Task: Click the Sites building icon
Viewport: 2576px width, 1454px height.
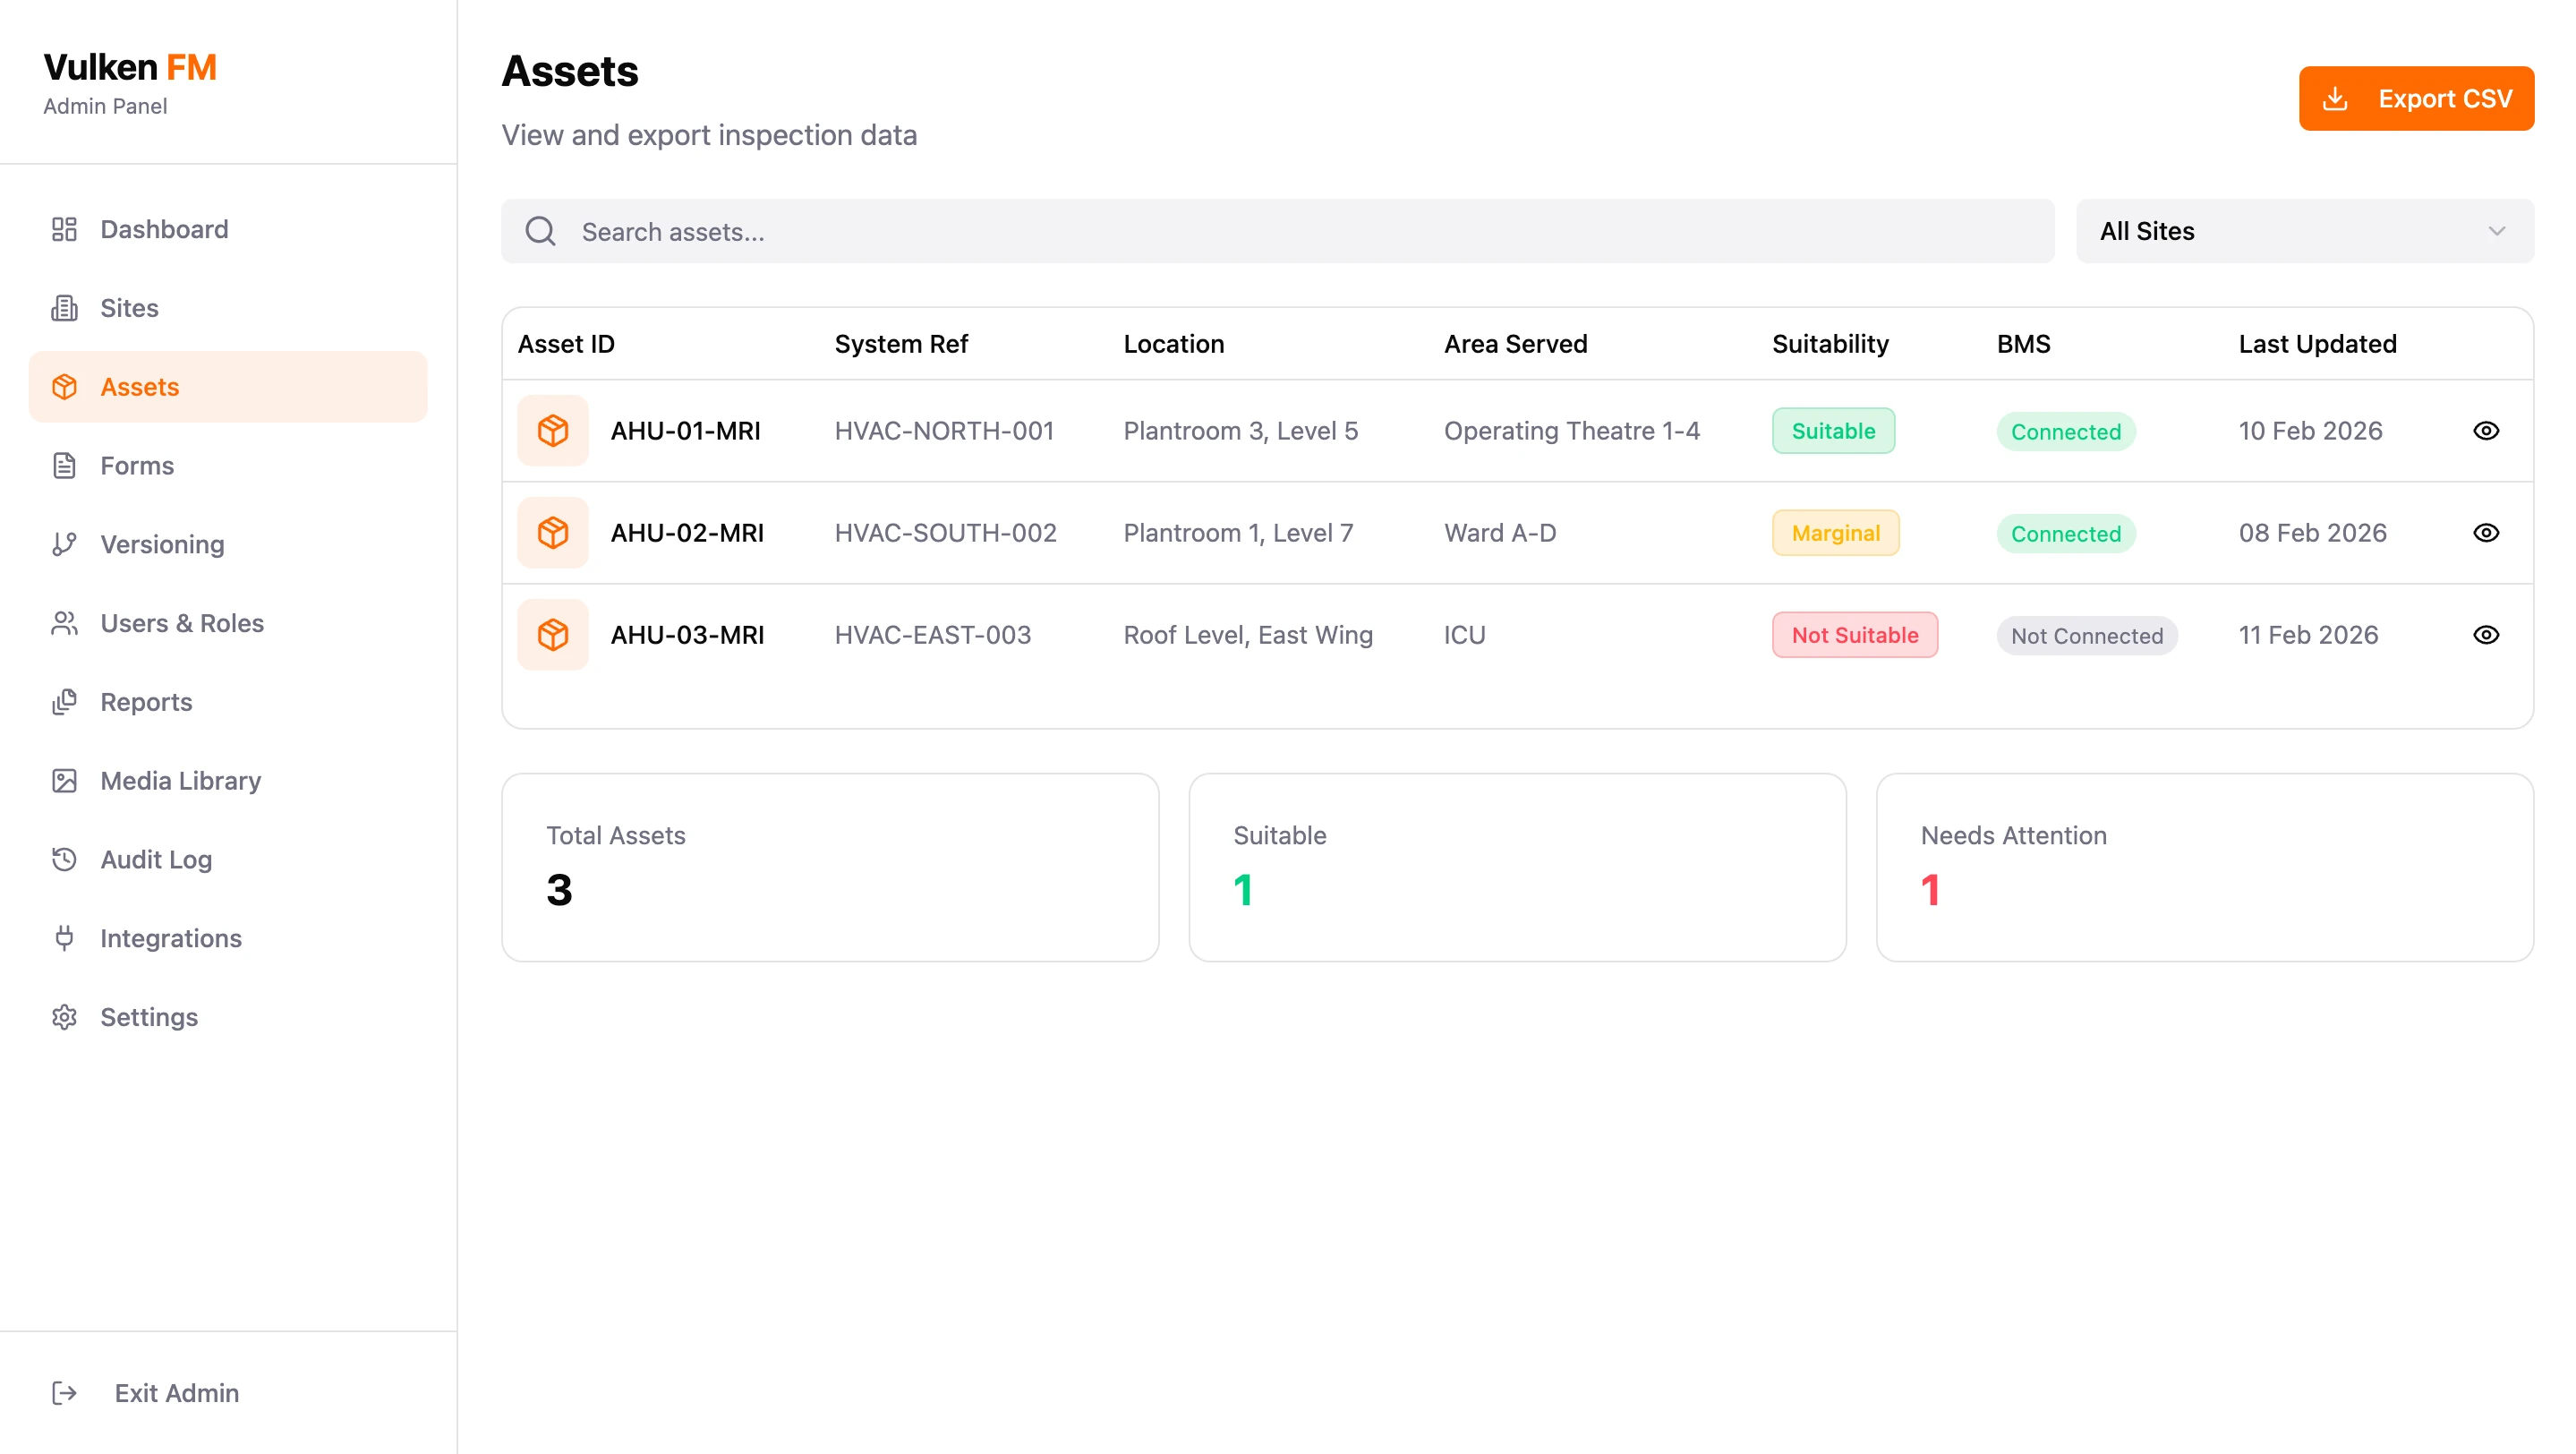Action: 64,308
